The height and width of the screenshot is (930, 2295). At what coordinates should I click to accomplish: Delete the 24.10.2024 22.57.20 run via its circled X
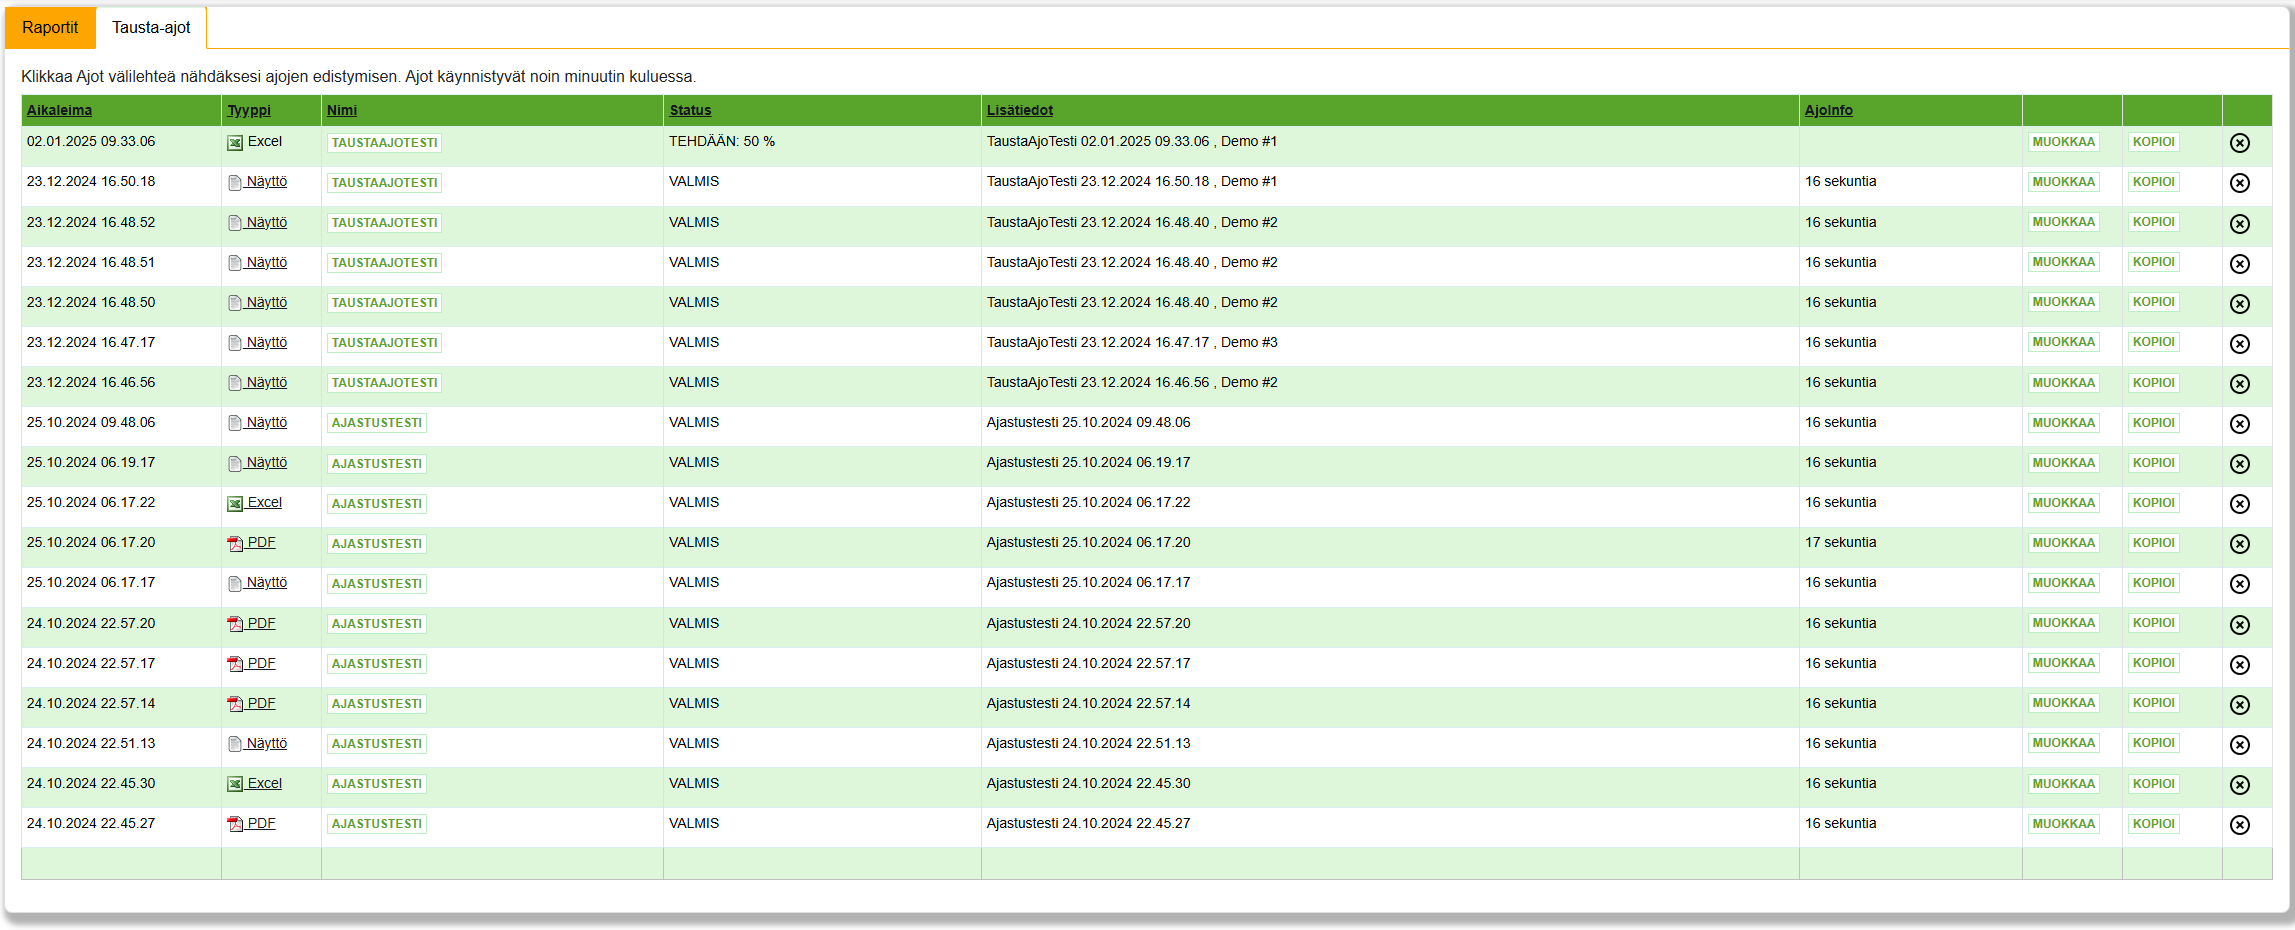point(2240,625)
